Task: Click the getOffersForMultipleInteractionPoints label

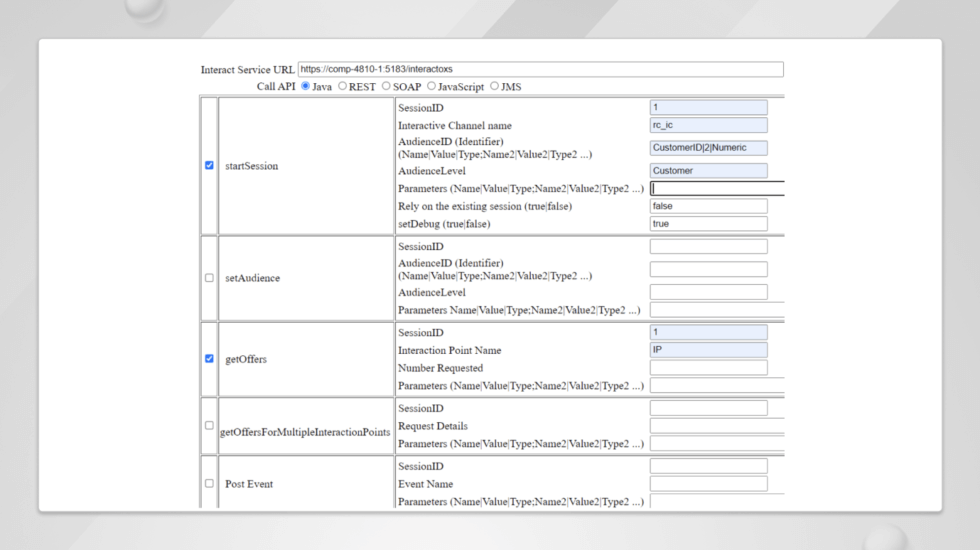Action: [x=305, y=432]
